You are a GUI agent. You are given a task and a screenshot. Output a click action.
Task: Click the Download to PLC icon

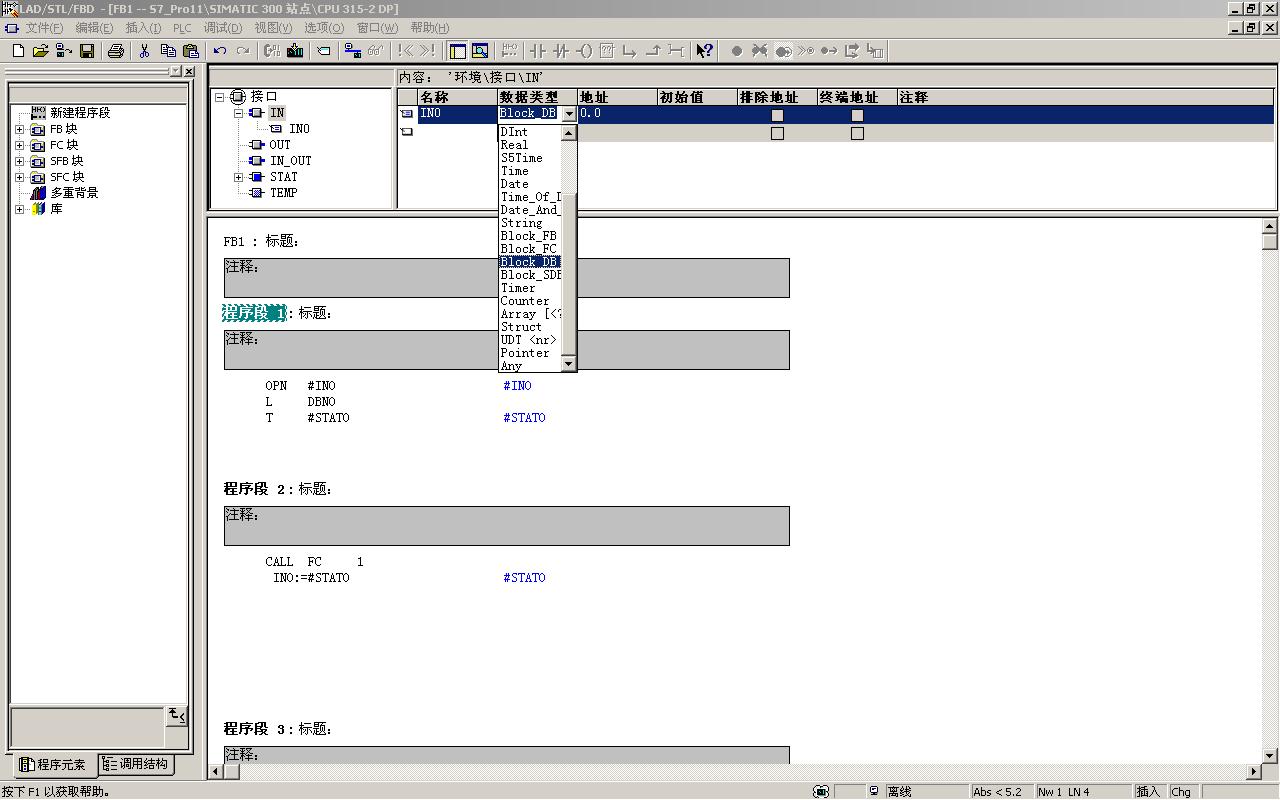(295, 51)
